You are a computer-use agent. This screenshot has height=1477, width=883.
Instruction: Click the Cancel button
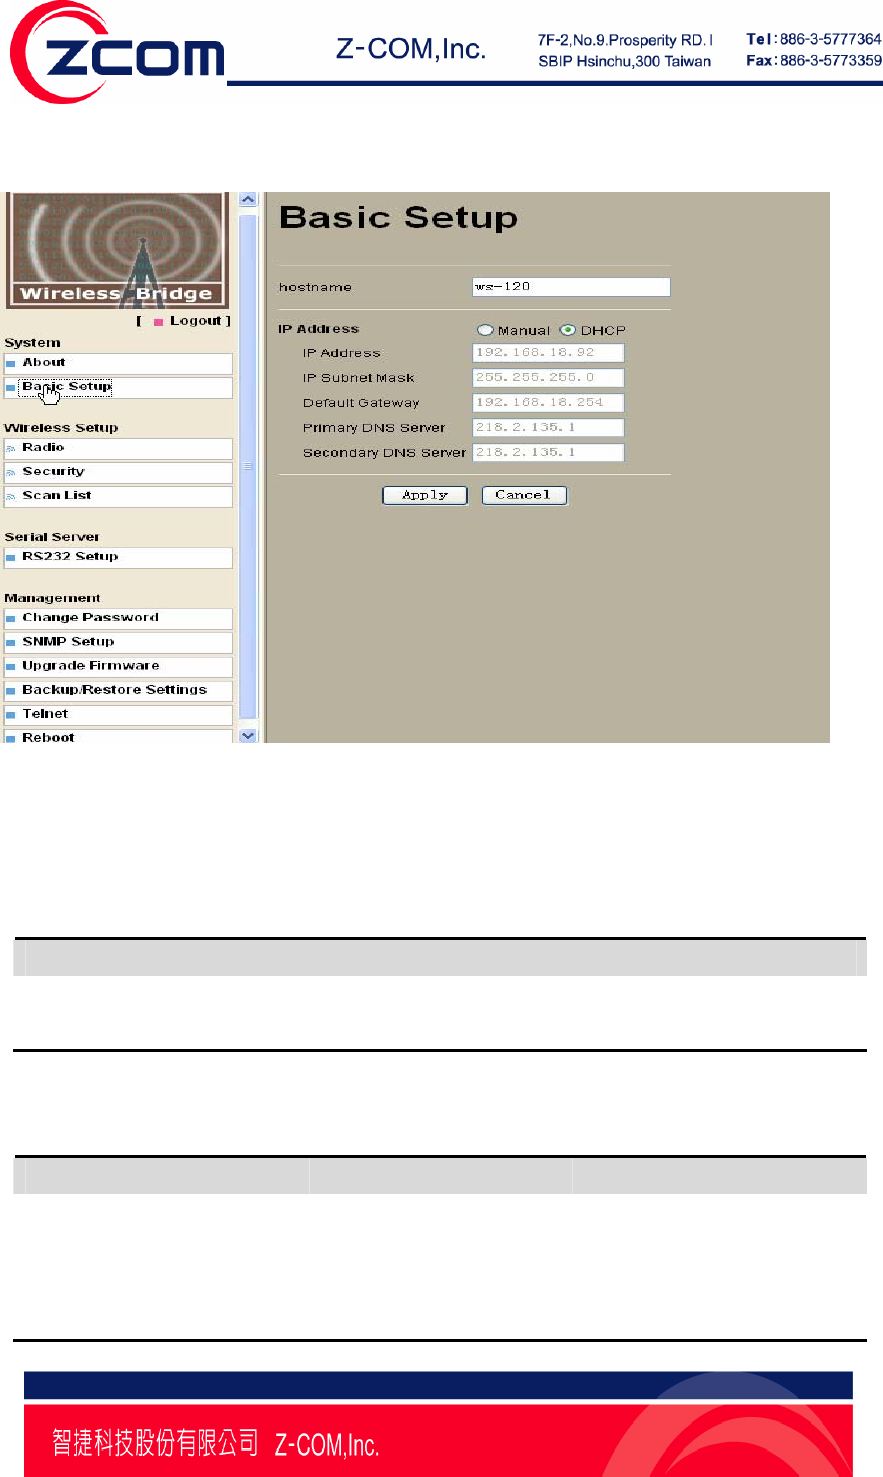(525, 495)
